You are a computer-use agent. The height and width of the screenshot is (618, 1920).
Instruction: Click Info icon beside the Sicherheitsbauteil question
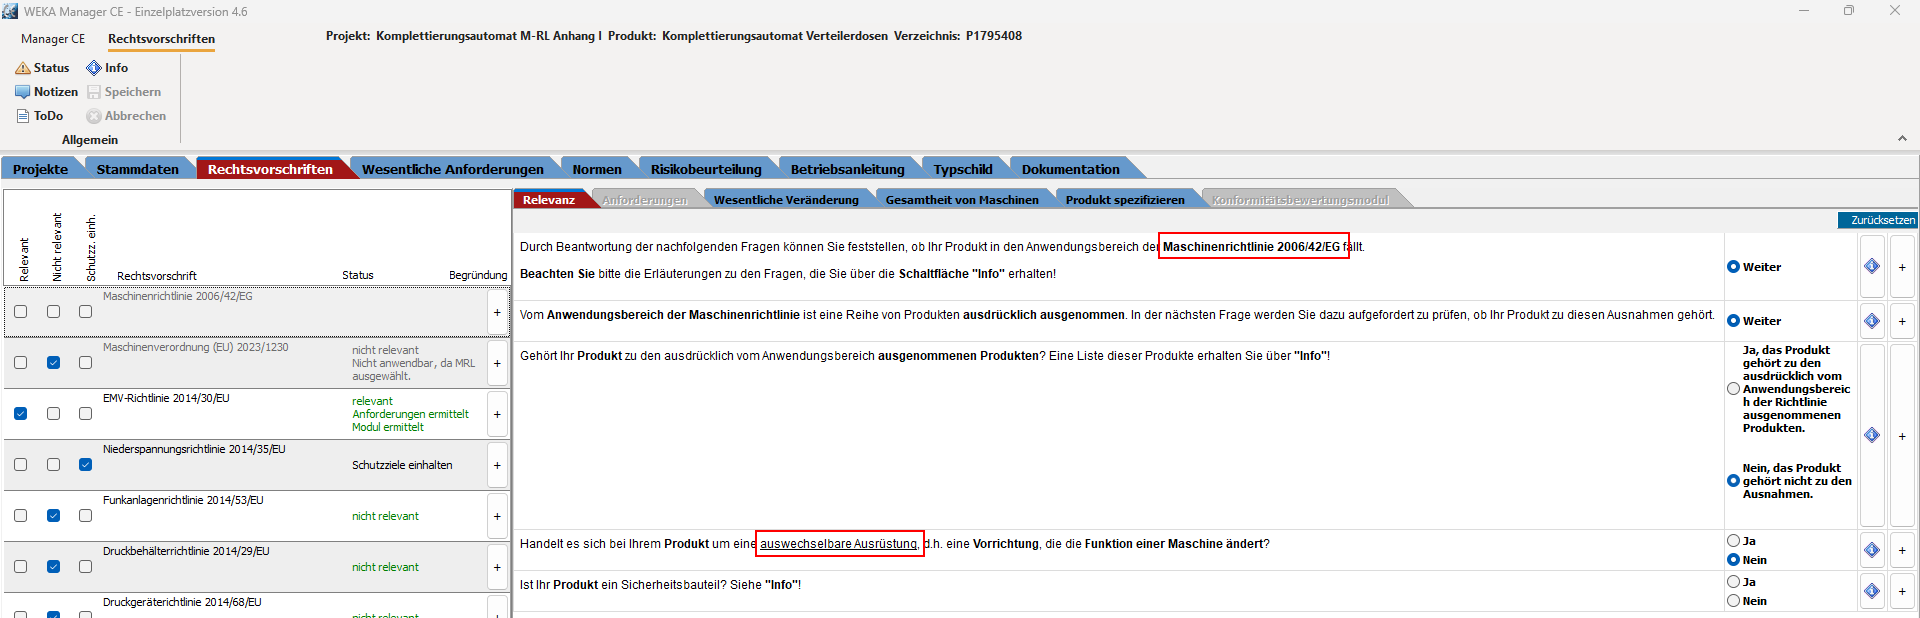(x=1871, y=591)
